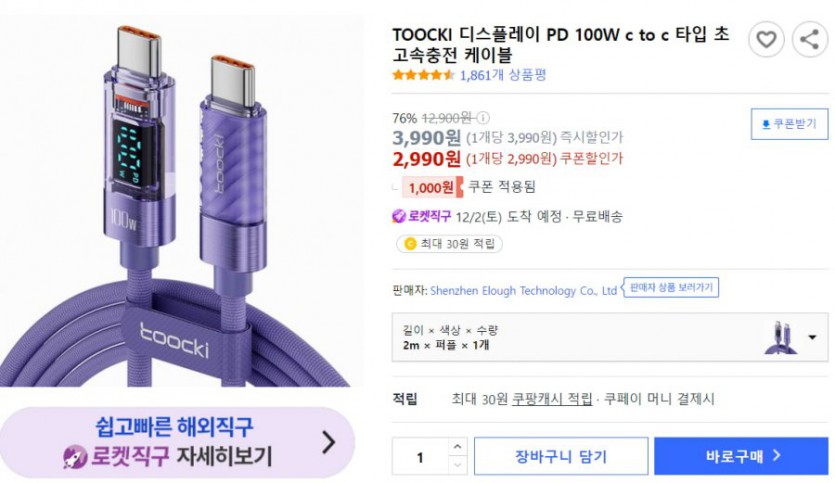Click the purple 로켓직구 delivery badge

pyautogui.click(x=422, y=216)
